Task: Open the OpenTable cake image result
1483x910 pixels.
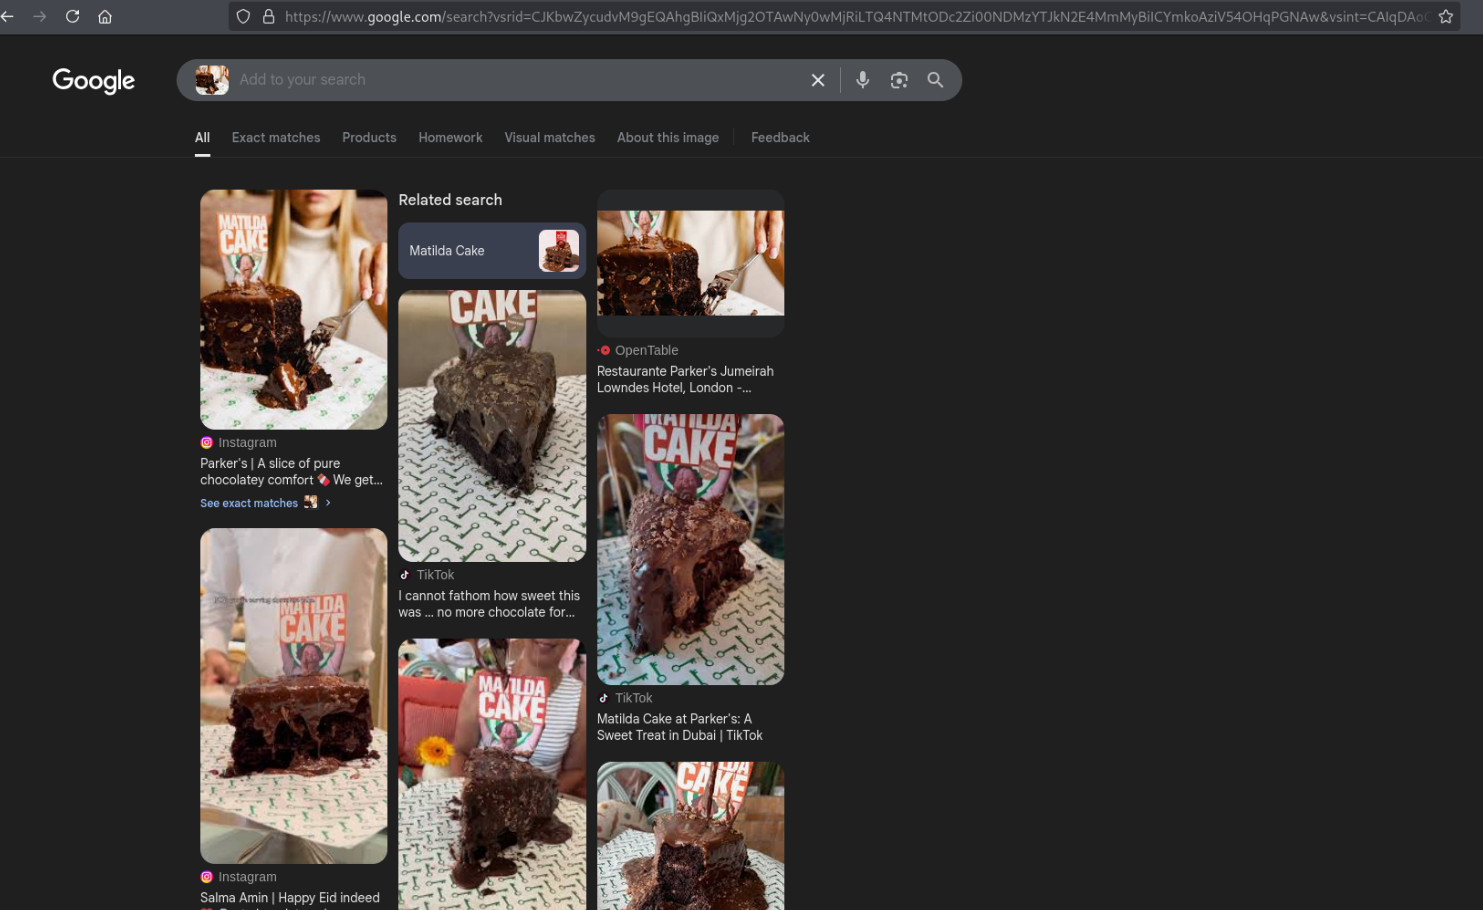Action: tap(690, 263)
